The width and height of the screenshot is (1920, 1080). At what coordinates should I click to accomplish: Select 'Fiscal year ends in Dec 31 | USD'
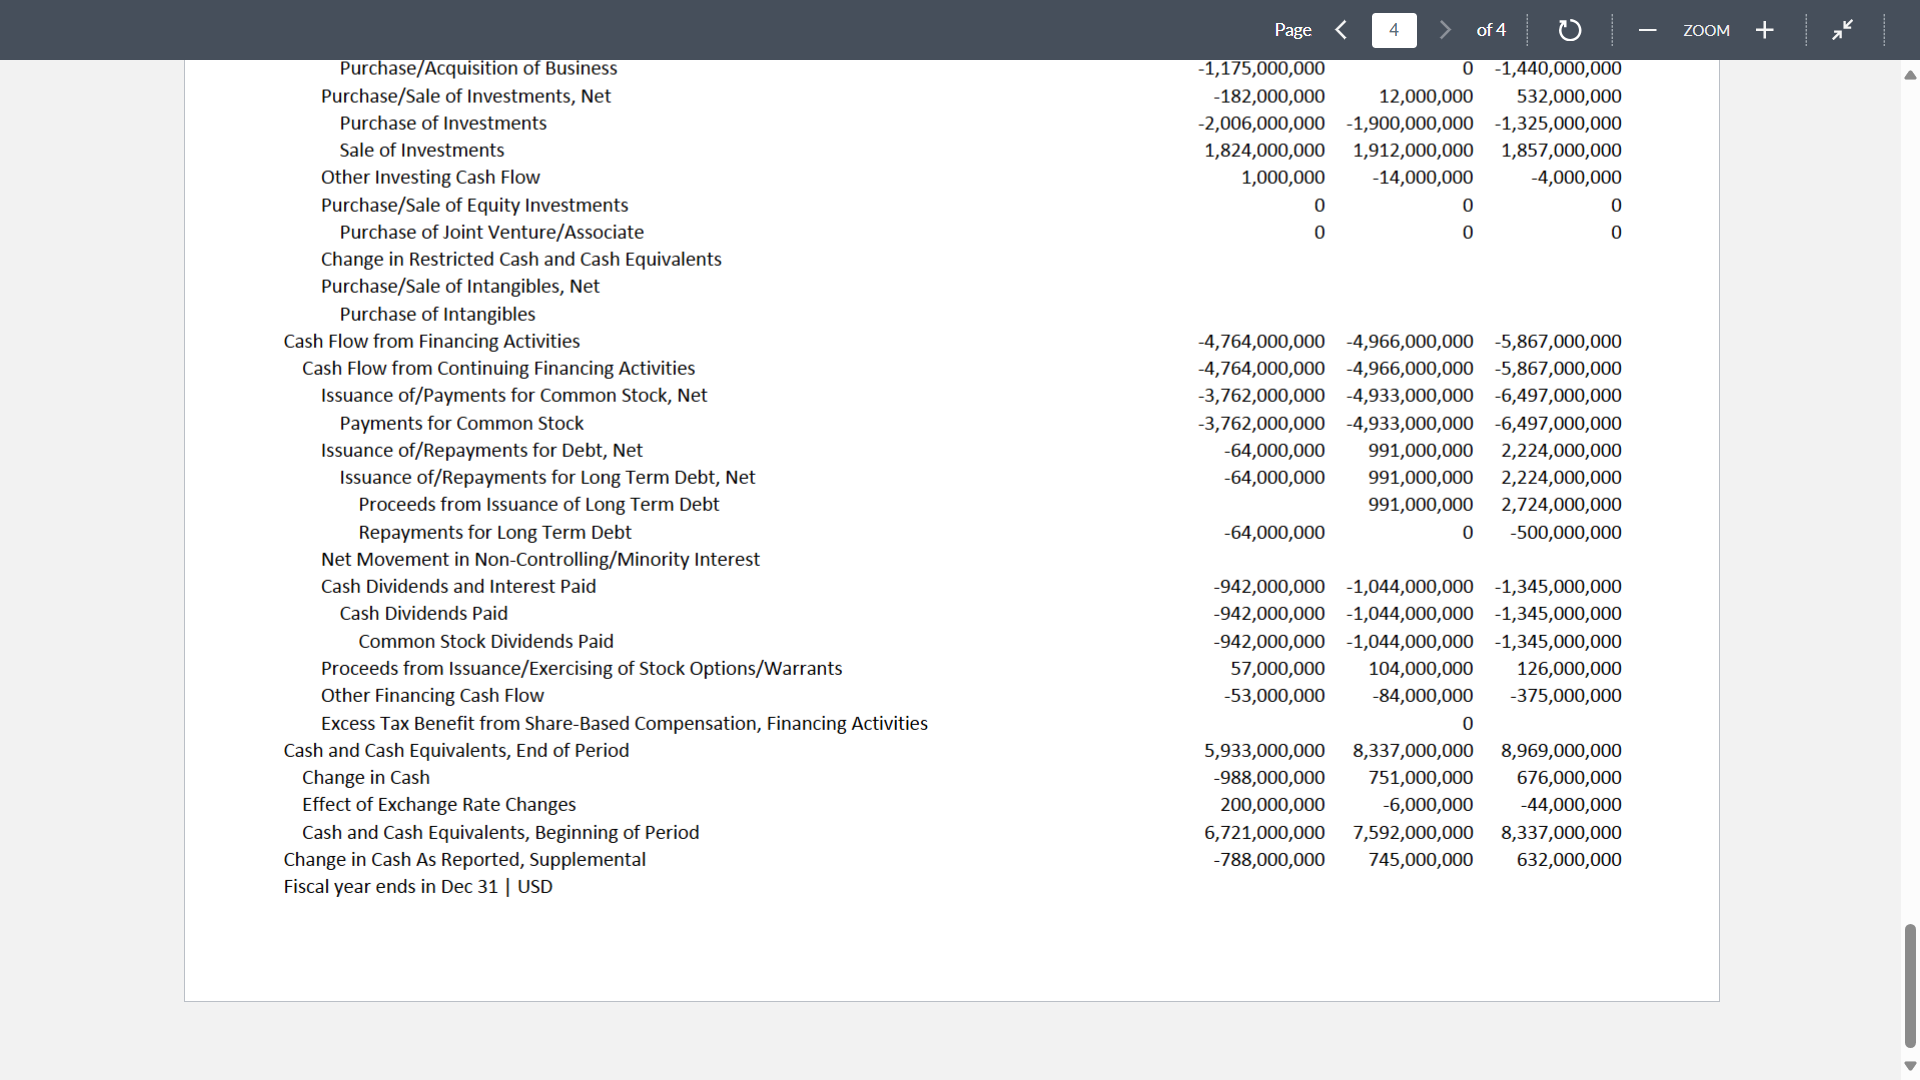(417, 886)
